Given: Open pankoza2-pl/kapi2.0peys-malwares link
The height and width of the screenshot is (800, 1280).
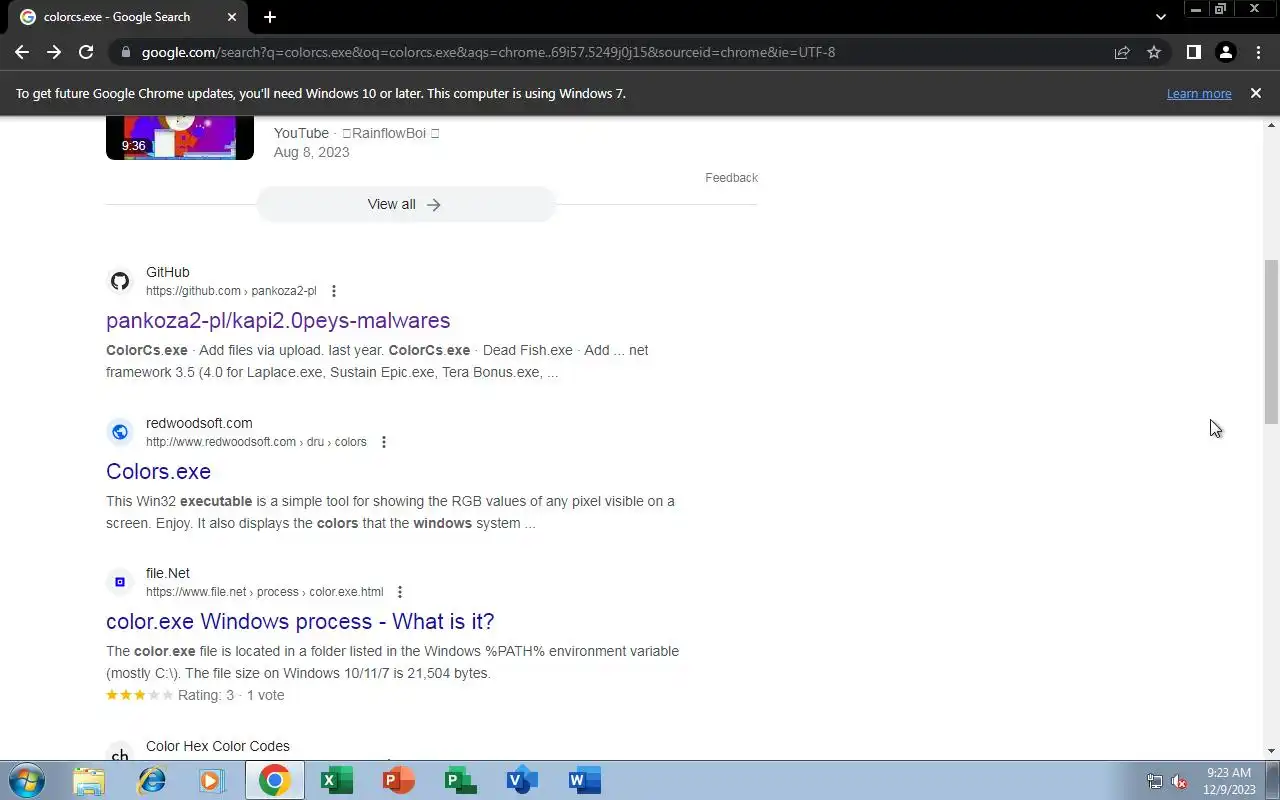Looking at the screenshot, I should pos(278,320).
